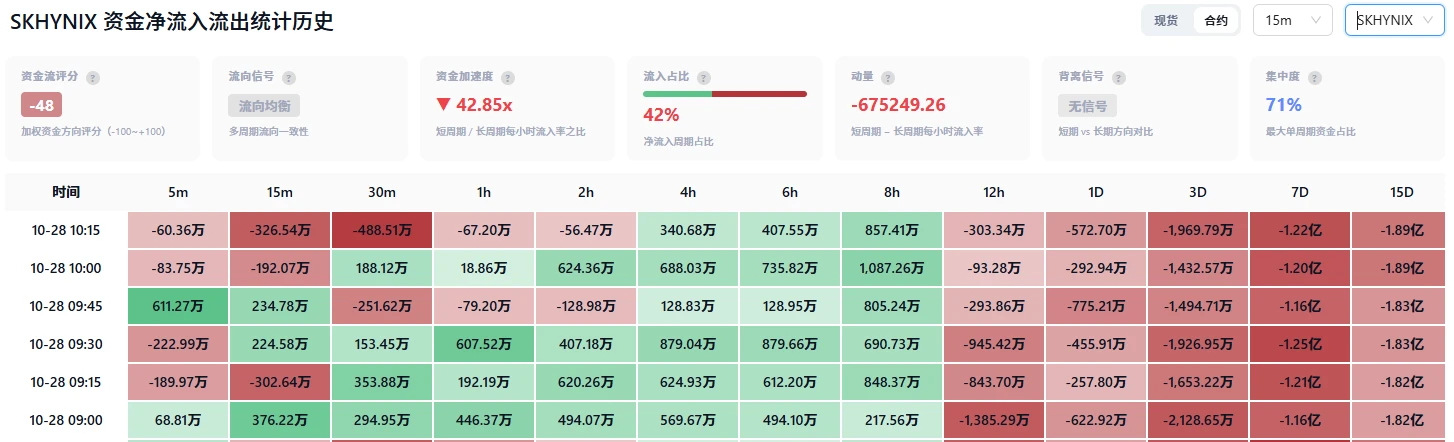Click the 624.36万 cell
This screenshot has width=1454, height=442.
(586, 268)
